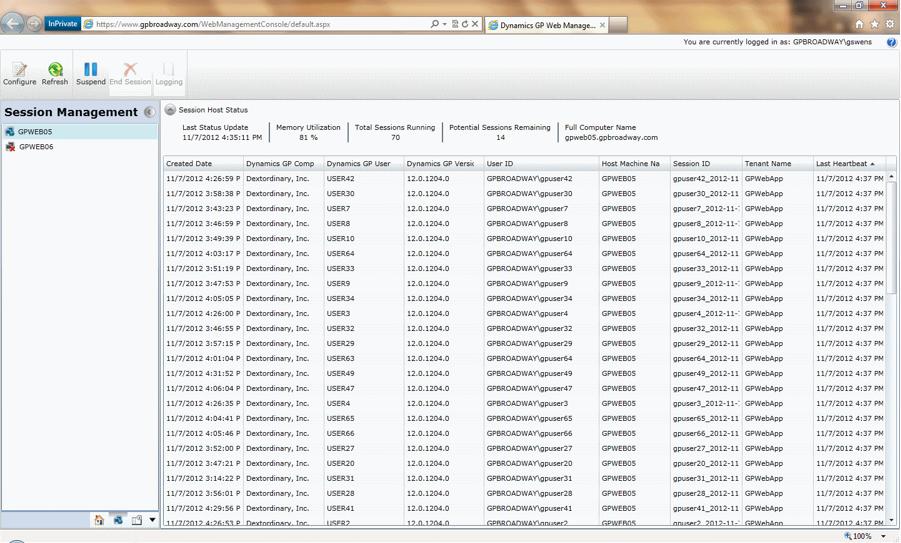Reload the page from address bar
Viewport: 901px width, 543px height.
[x=465, y=24]
